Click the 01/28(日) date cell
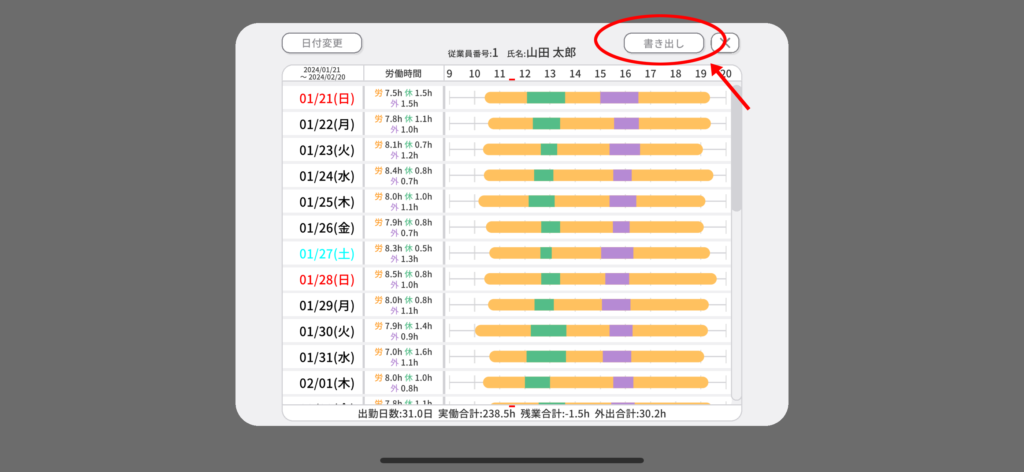The image size is (1024, 472). tap(322, 279)
